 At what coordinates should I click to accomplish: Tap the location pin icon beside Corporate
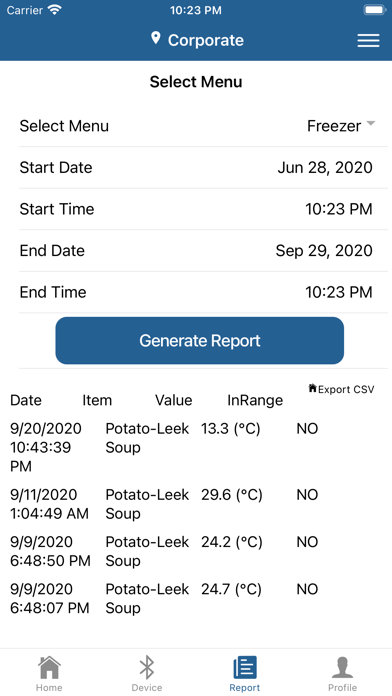click(x=155, y=39)
